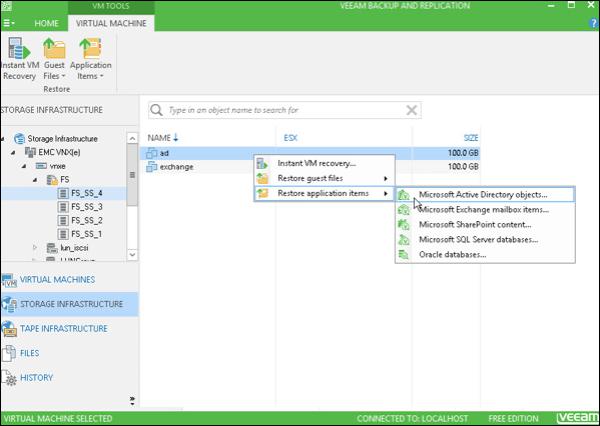The width and height of the screenshot is (600, 426).
Task: Click the Files view icon
Action: click(9, 353)
